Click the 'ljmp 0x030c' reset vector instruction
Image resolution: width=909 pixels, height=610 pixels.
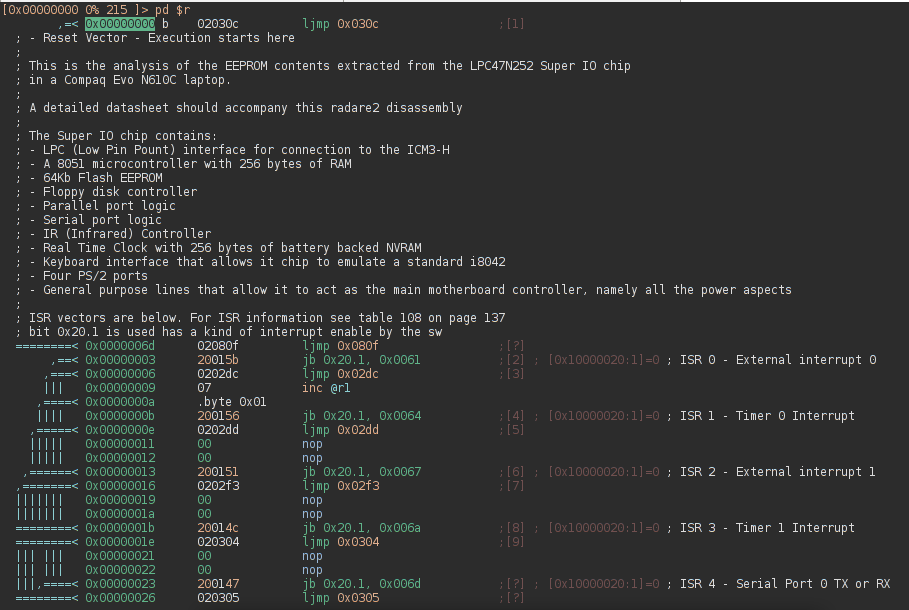[x=340, y=23]
